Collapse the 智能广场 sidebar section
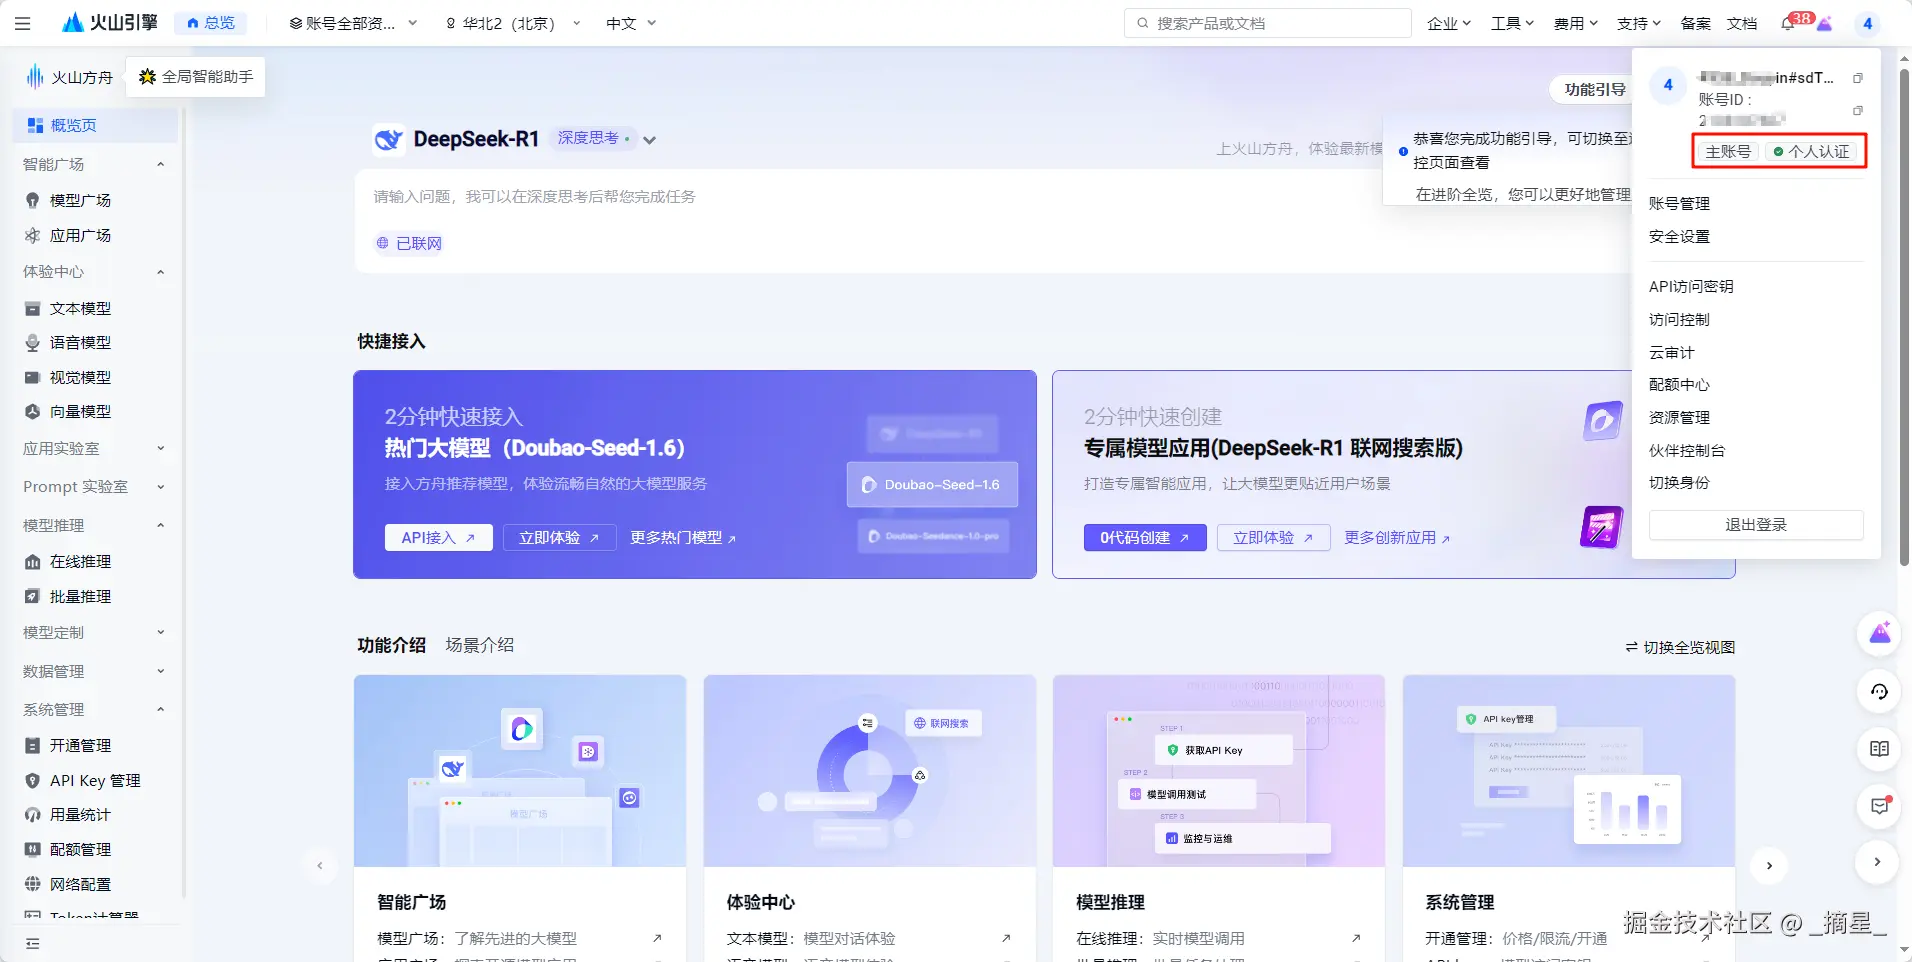This screenshot has height=962, width=1912. pos(160,164)
